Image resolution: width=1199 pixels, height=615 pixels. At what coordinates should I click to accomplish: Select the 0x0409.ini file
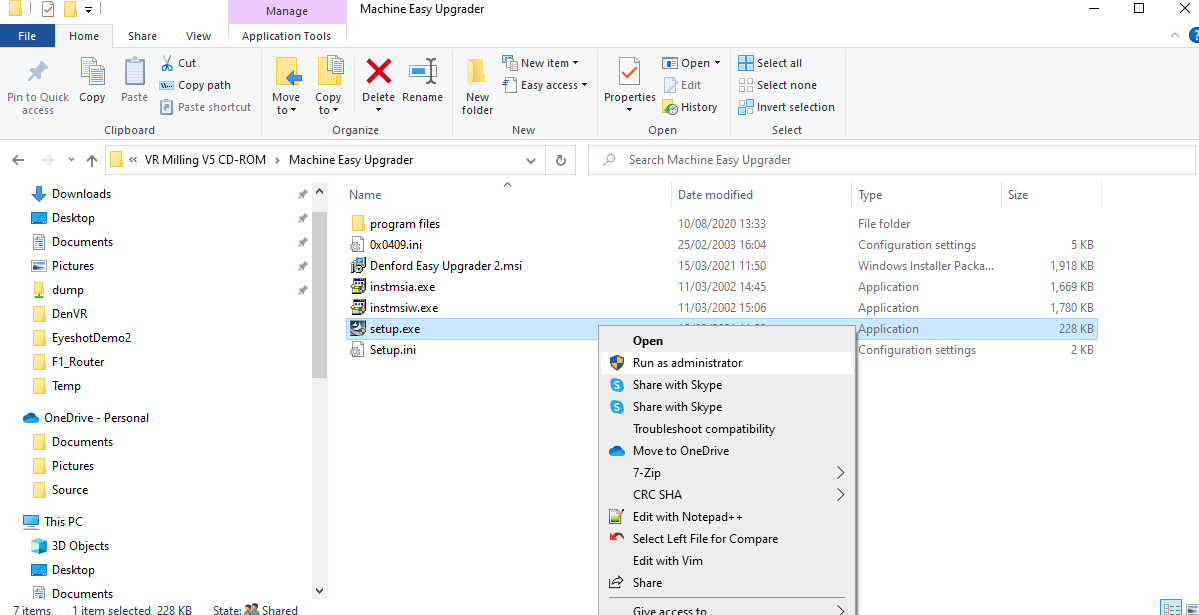396,245
